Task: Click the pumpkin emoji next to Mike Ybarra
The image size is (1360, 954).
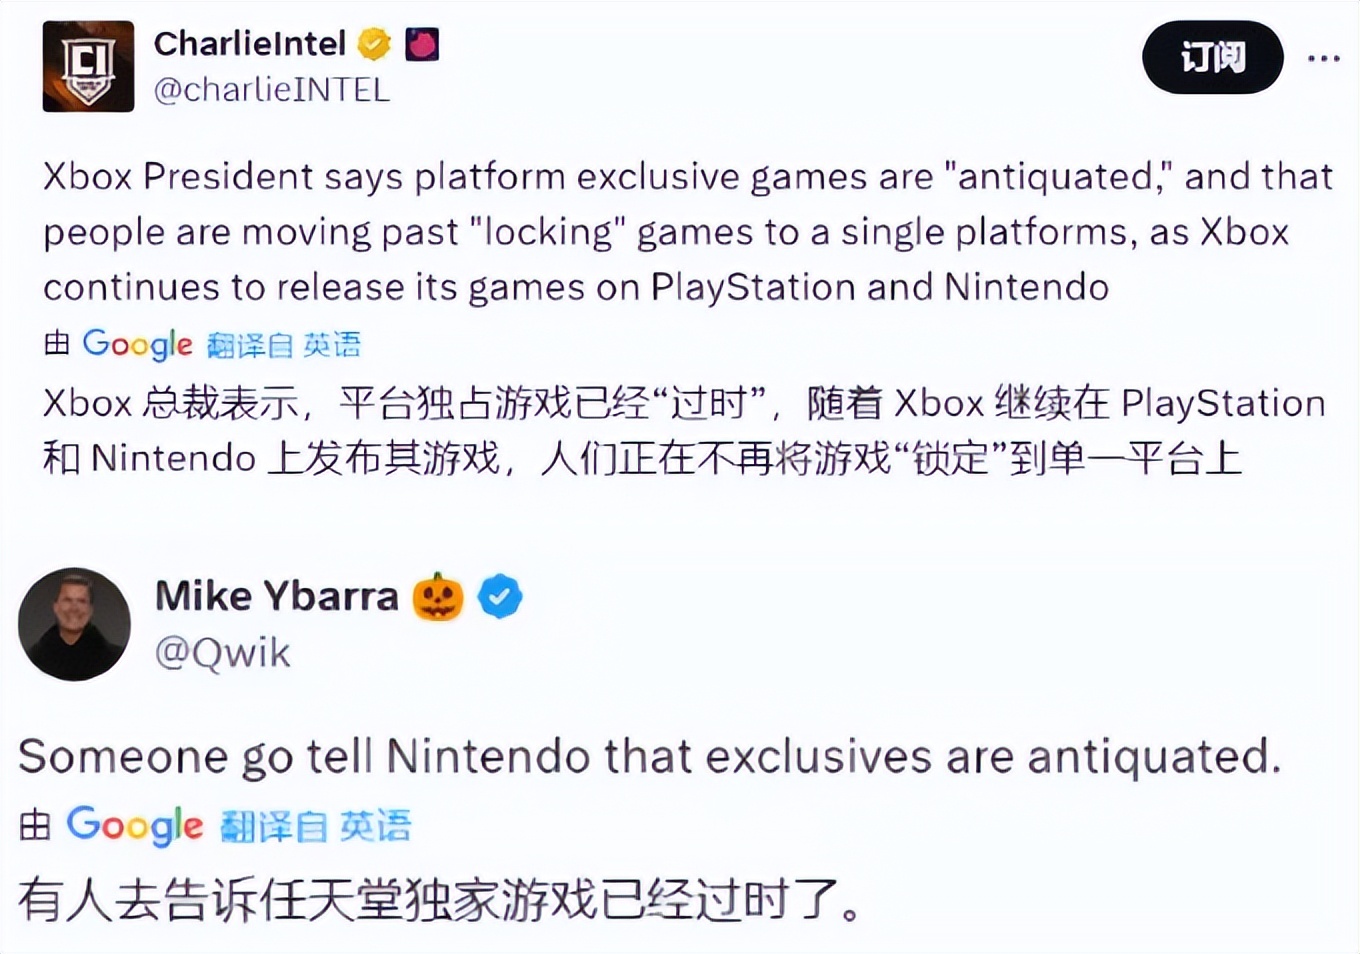Action: [437, 597]
